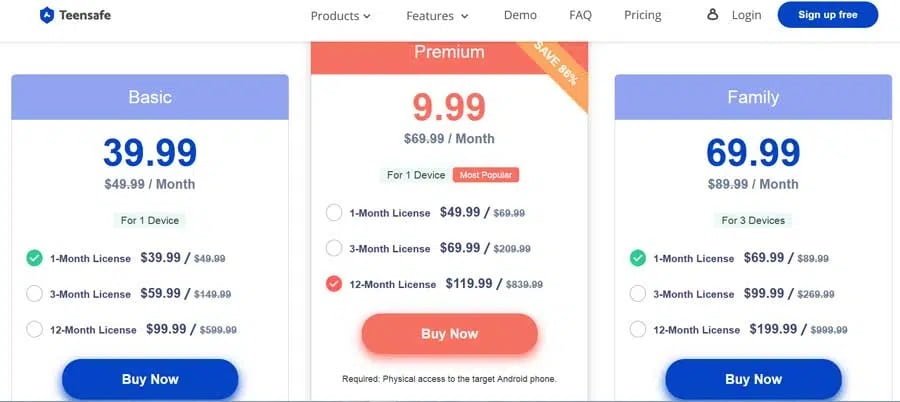Click the Teensafe shield logo icon

[47, 16]
